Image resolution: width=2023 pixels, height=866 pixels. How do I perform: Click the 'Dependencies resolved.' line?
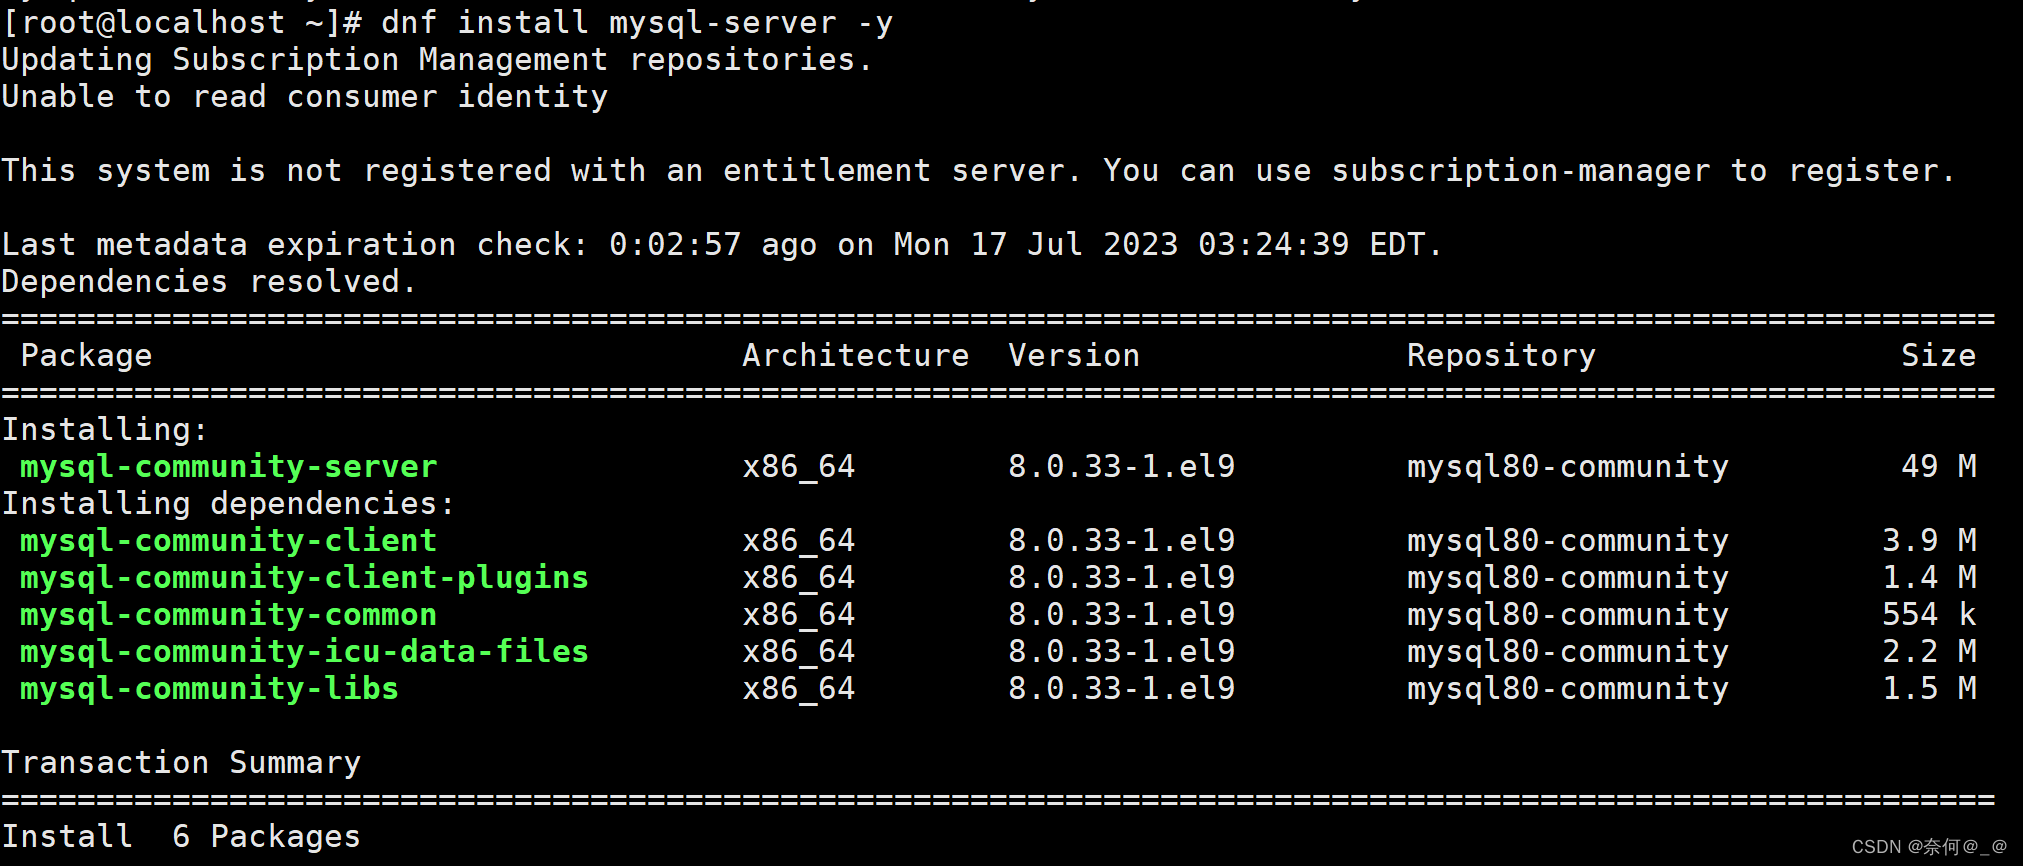[x=209, y=282]
